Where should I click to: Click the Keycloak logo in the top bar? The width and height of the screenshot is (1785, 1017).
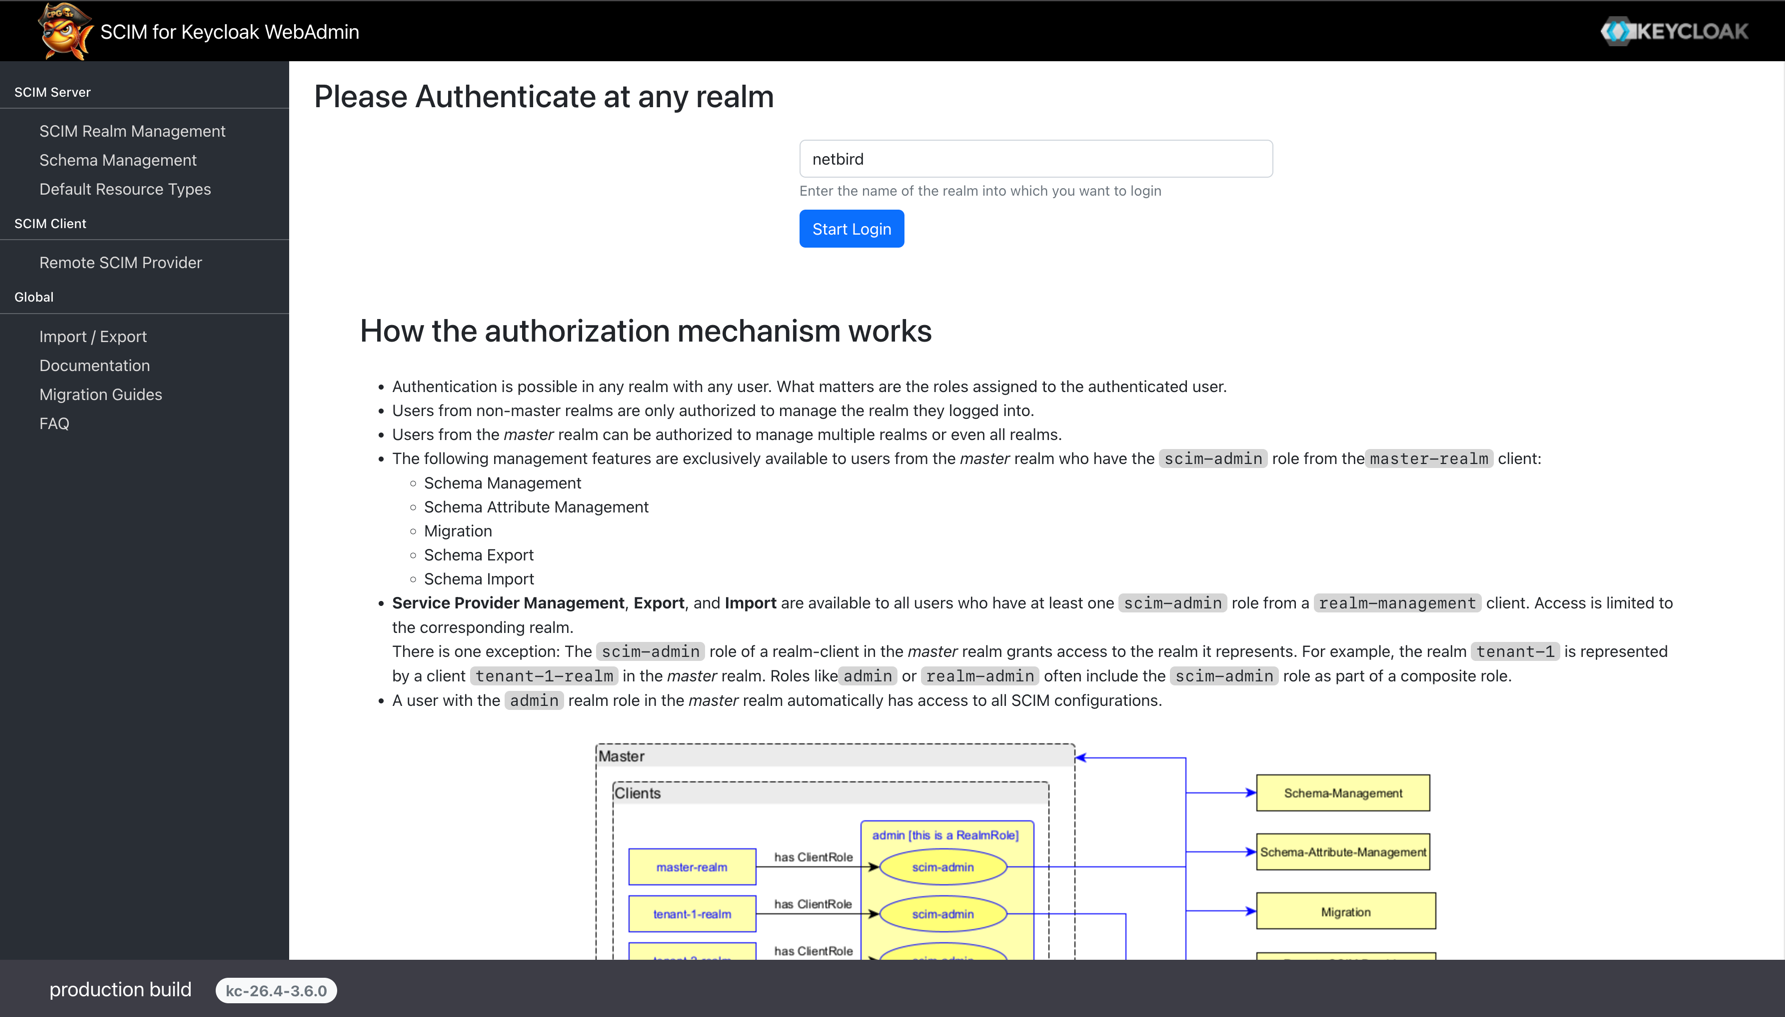point(1674,31)
